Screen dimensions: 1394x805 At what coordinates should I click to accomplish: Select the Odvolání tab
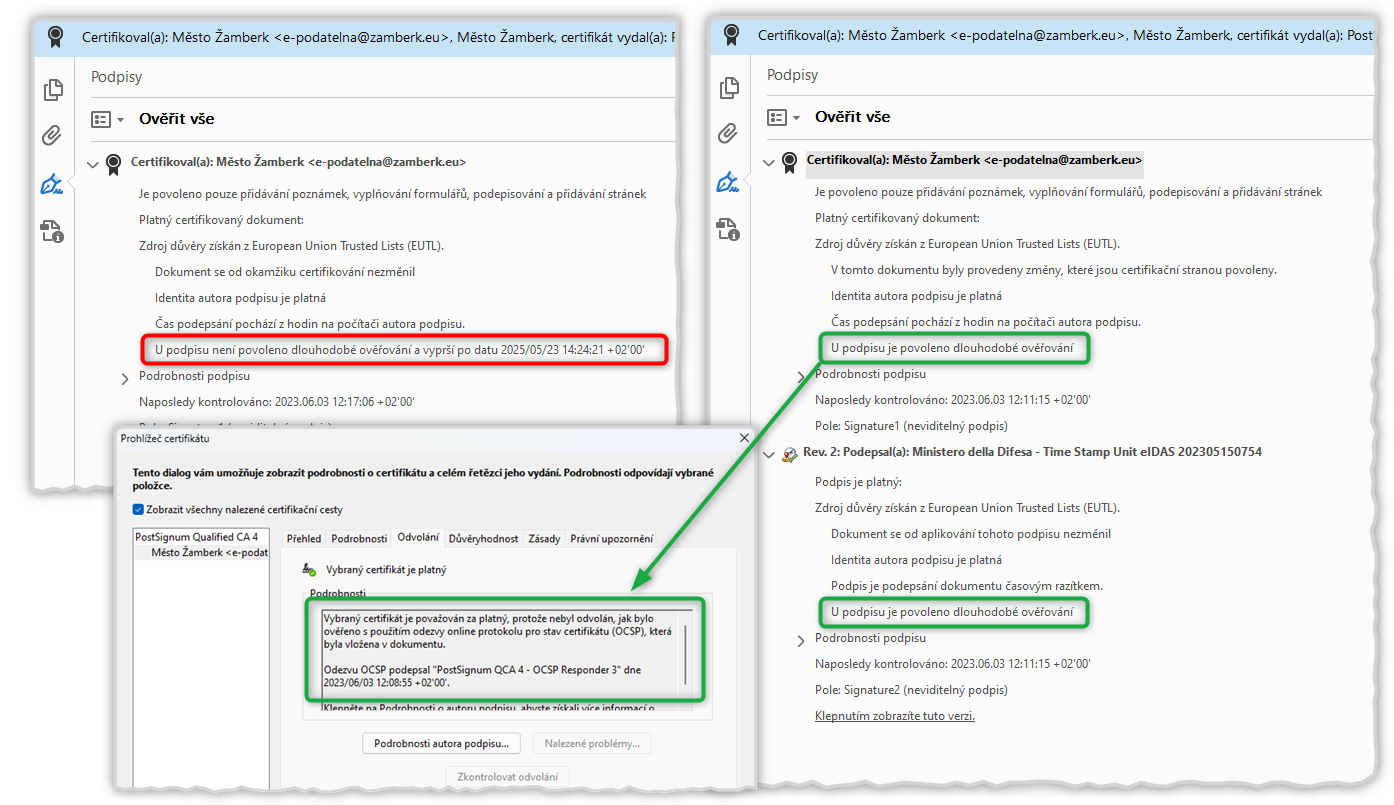pos(418,537)
